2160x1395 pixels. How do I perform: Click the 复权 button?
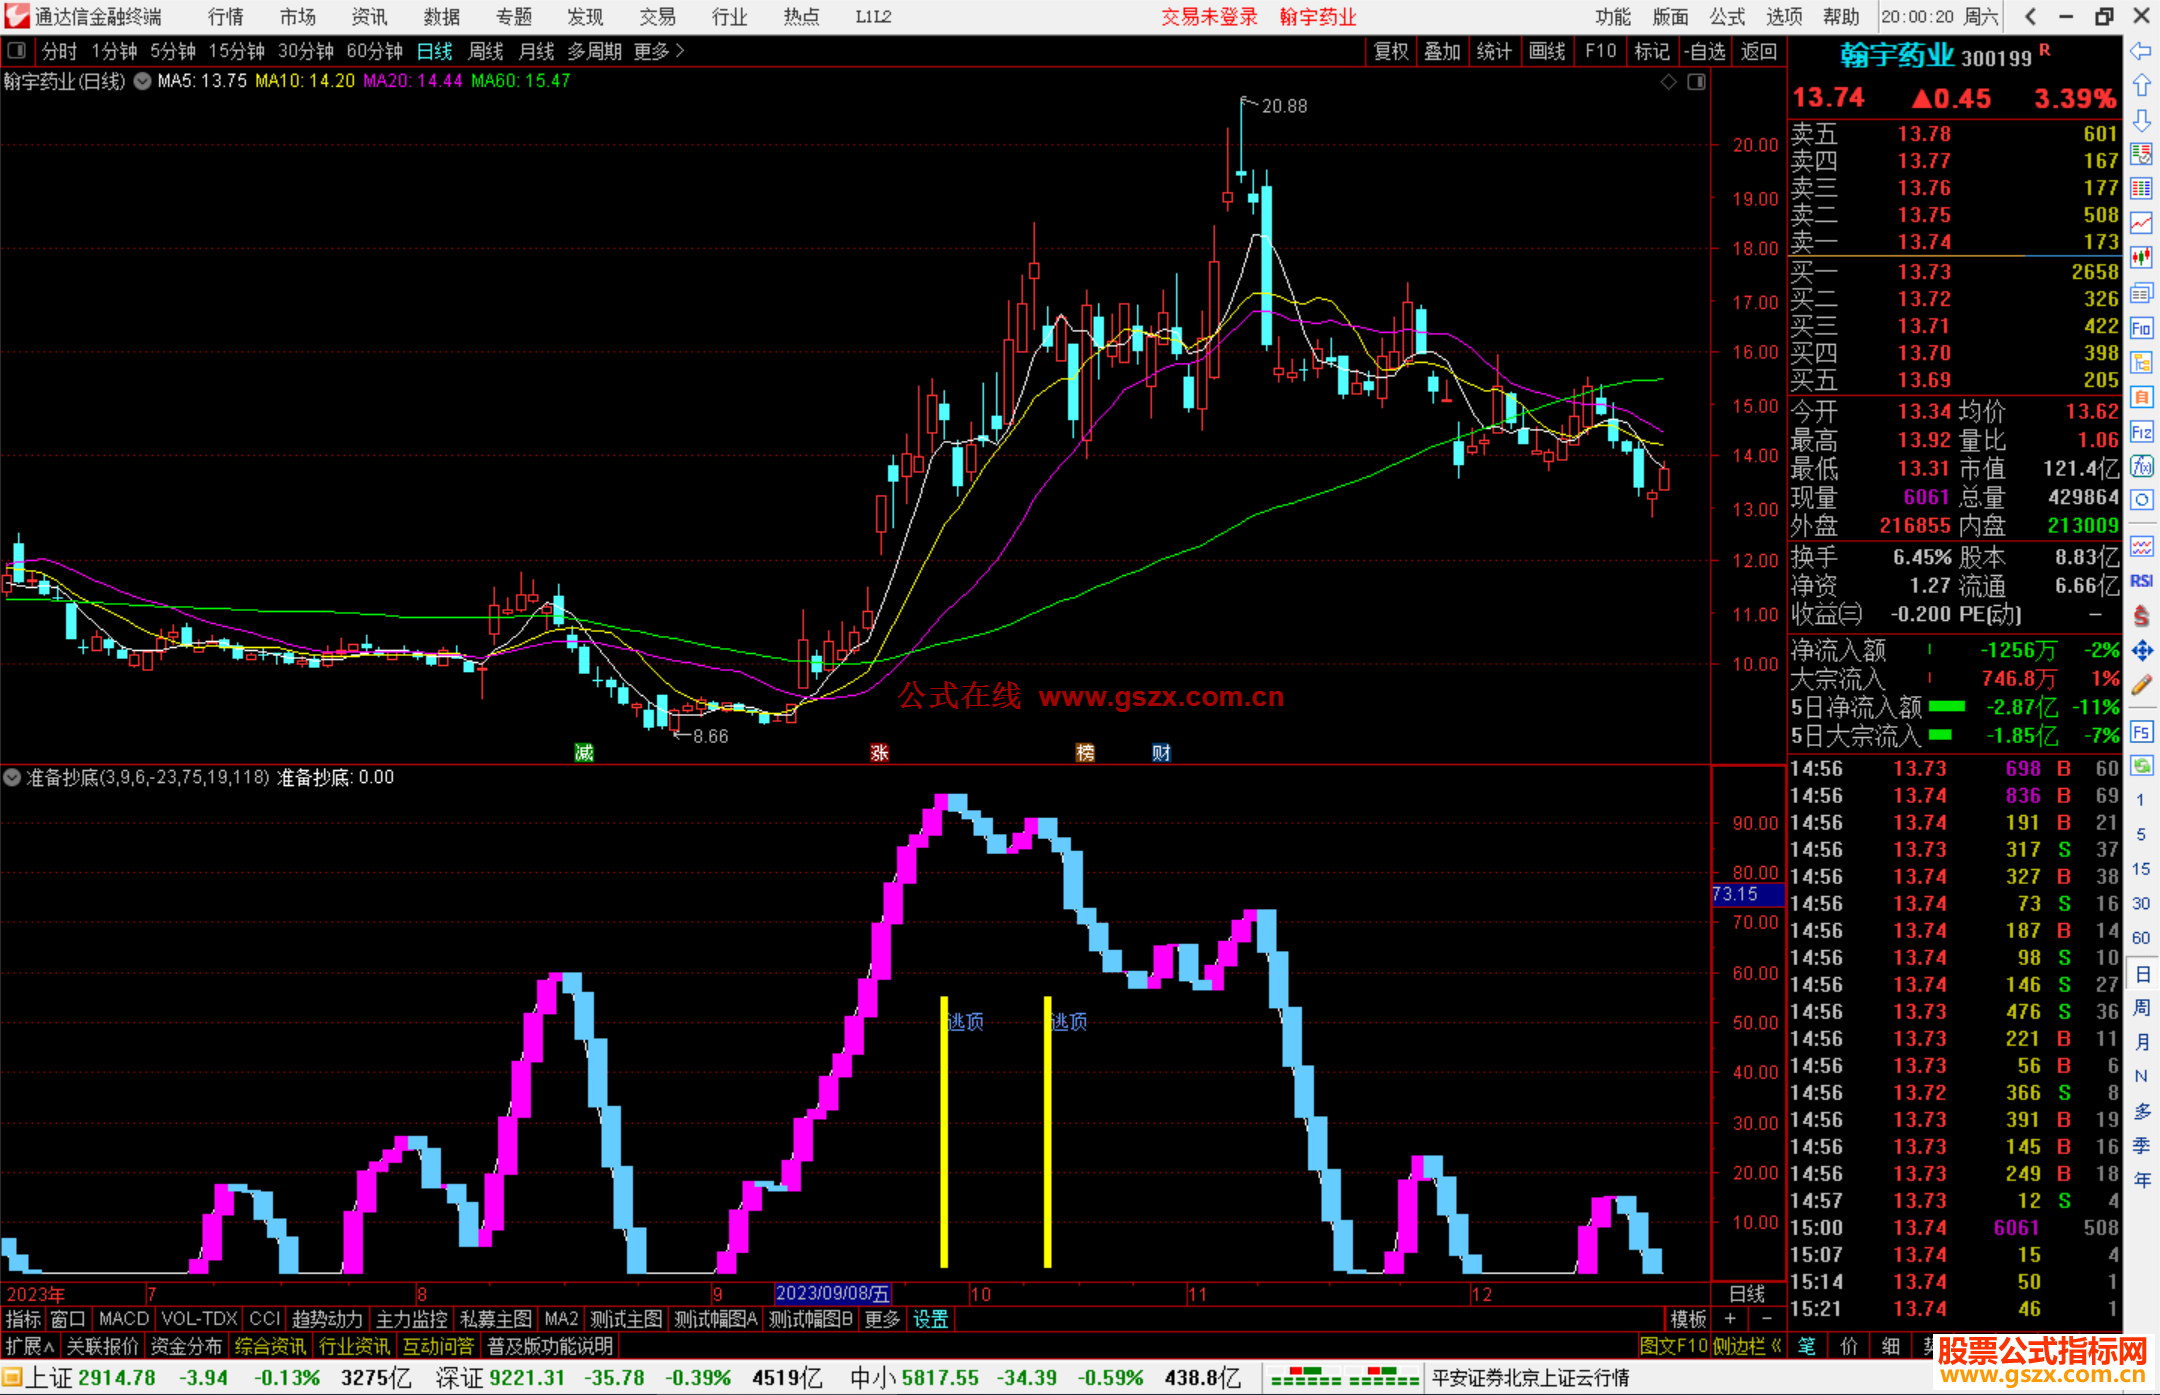point(1390,51)
